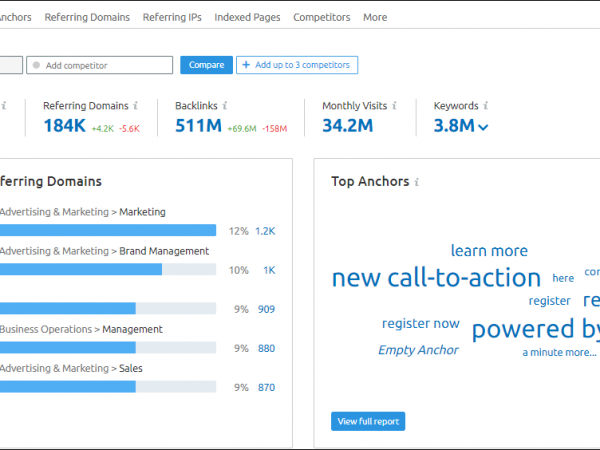Click the Add competitor input field

(x=100, y=65)
